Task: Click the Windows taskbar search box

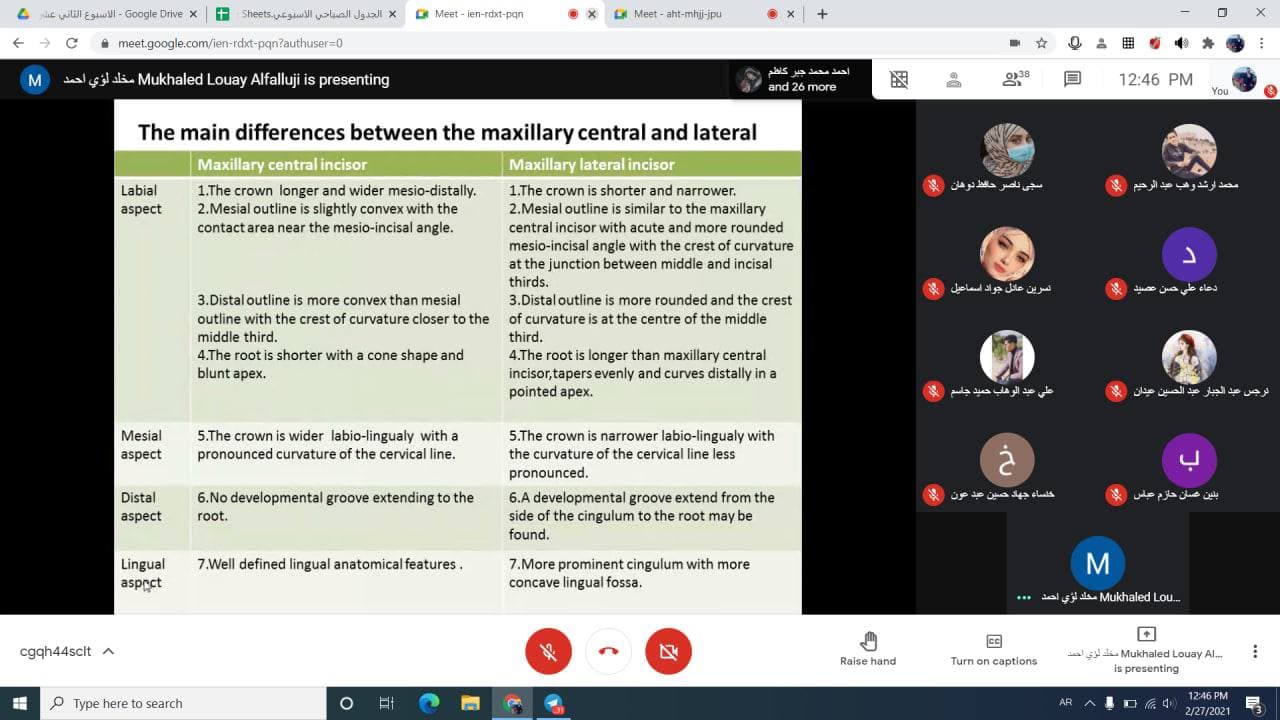Action: click(x=185, y=703)
